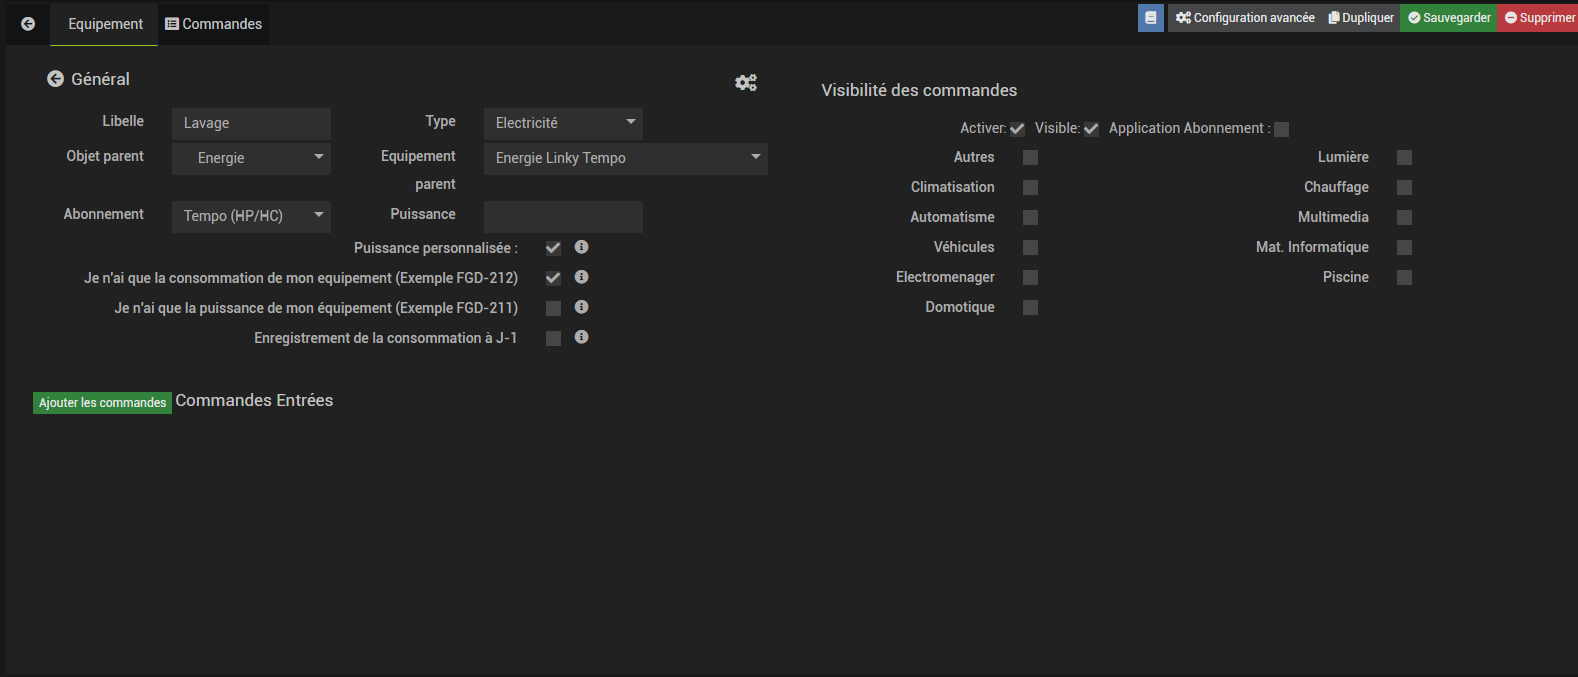The width and height of the screenshot is (1578, 677).
Task: Expand the Objet parent dropdown
Action: tap(251, 158)
